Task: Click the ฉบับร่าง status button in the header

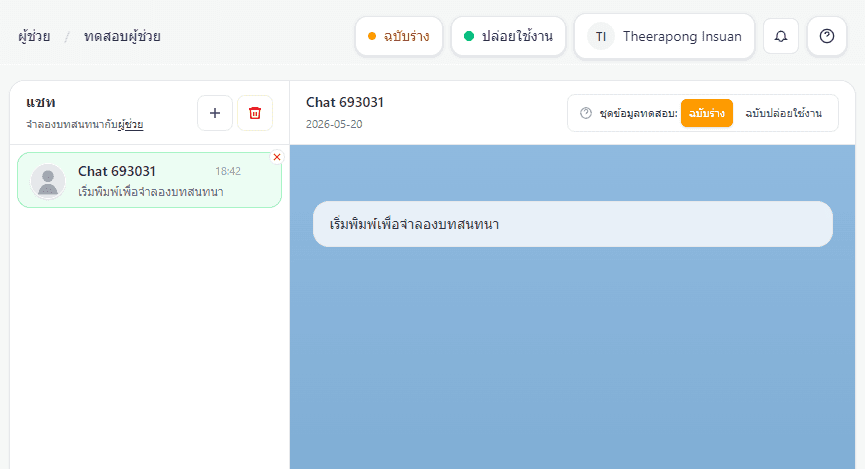Action: click(399, 36)
